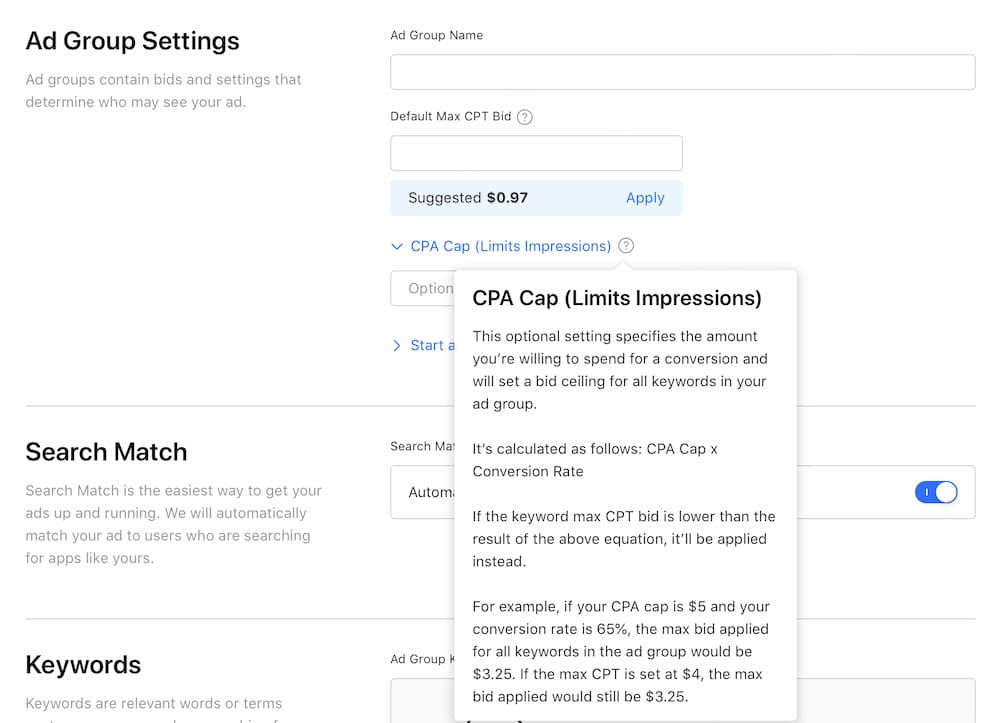Screen dimensions: 1000x723
Task: Click the Default Max CPT Bid label
Action: pos(450,117)
